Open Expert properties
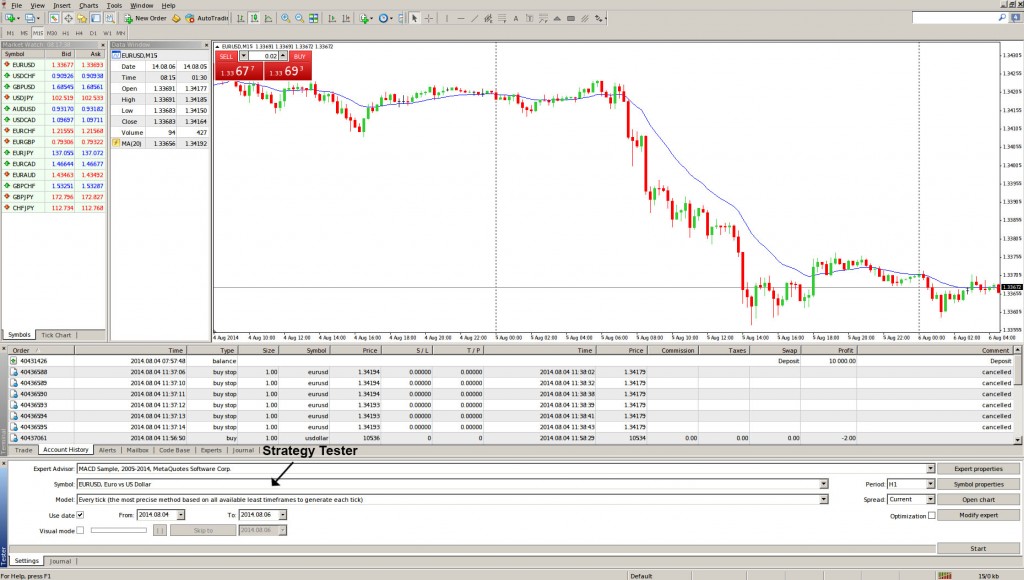 978,467
